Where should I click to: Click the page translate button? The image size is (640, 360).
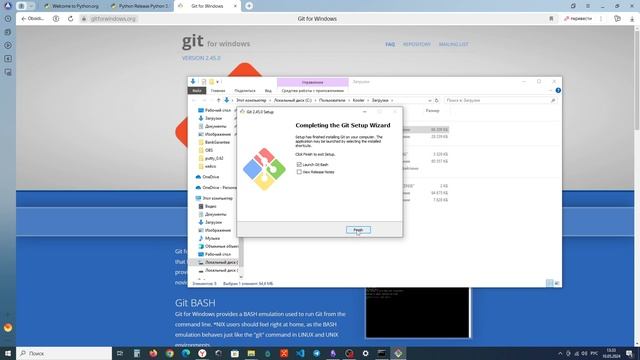(578, 19)
